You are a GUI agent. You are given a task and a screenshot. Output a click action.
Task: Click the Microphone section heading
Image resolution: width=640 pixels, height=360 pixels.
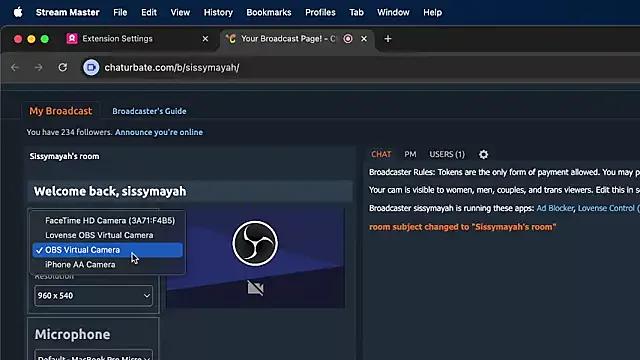72,334
